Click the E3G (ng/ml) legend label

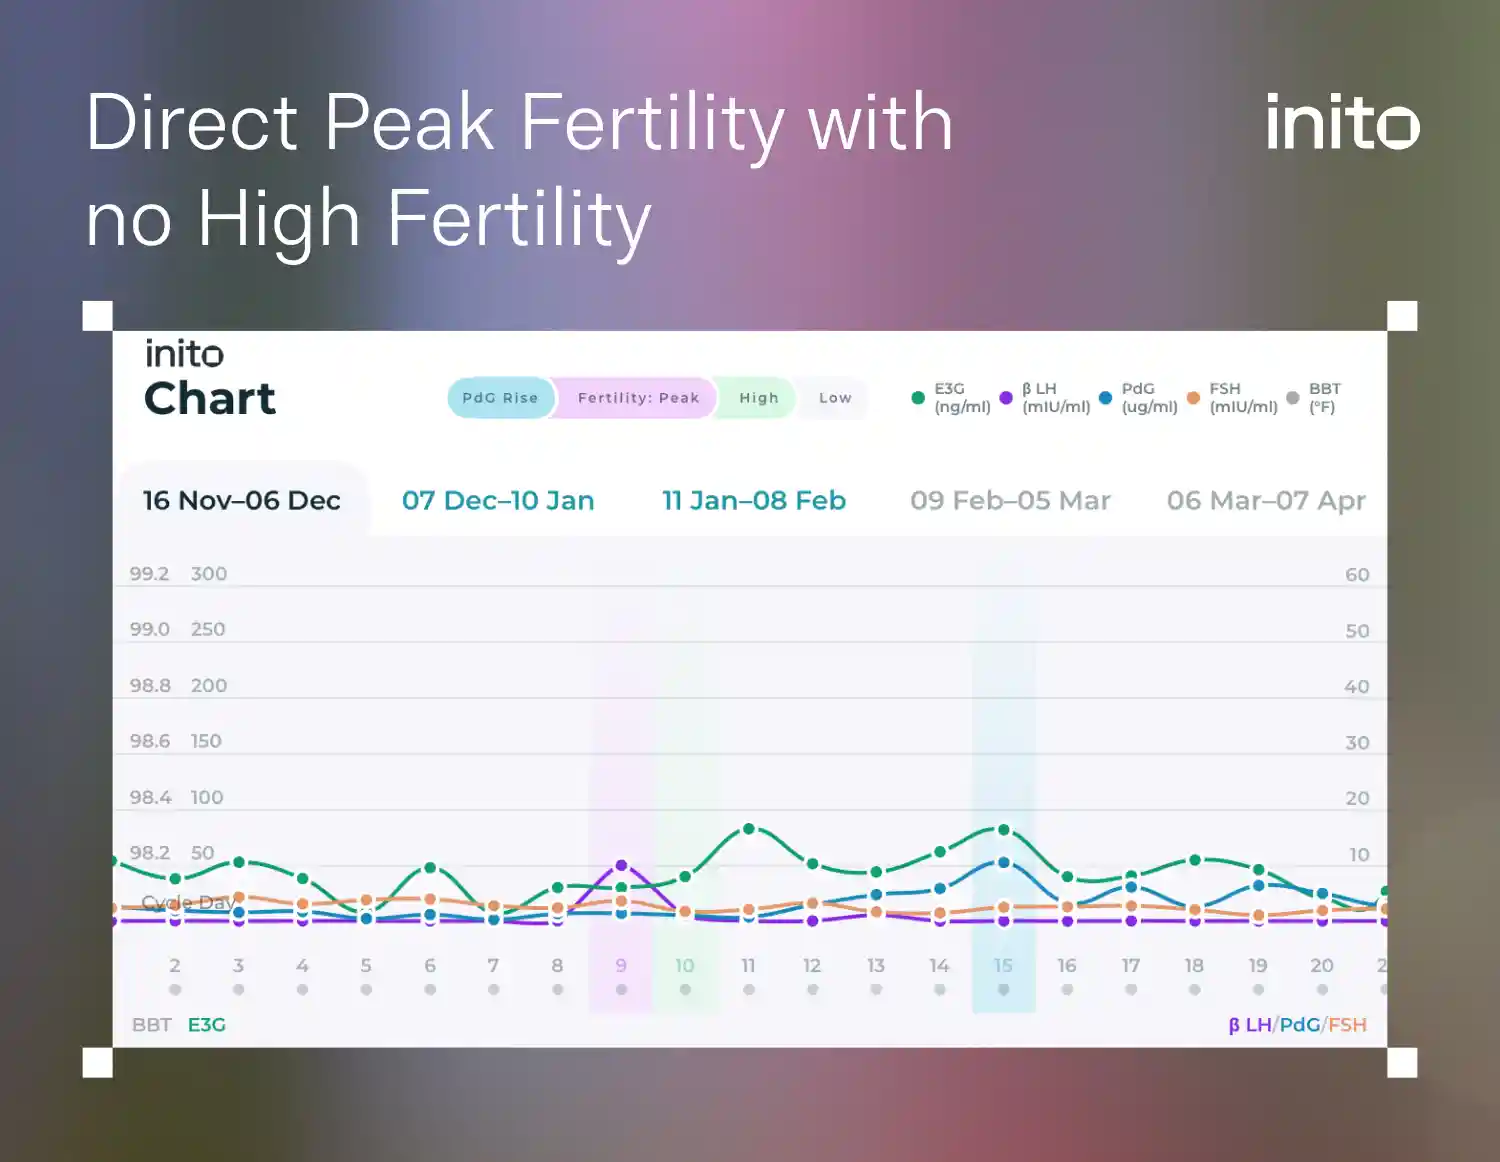[962, 398]
